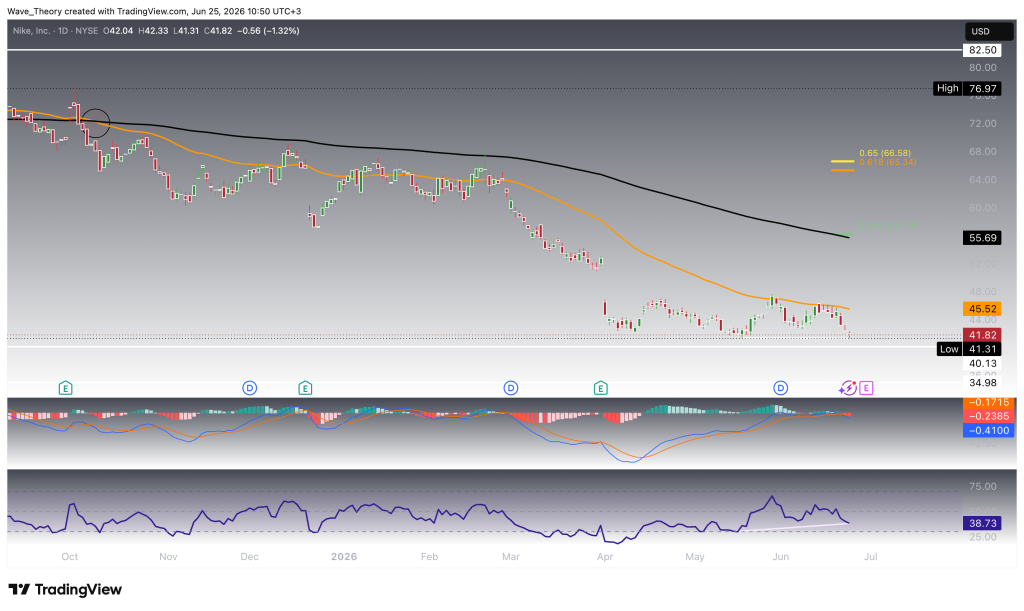Click the Feb label on time axis
The width and height of the screenshot is (1024, 611).
429,557
